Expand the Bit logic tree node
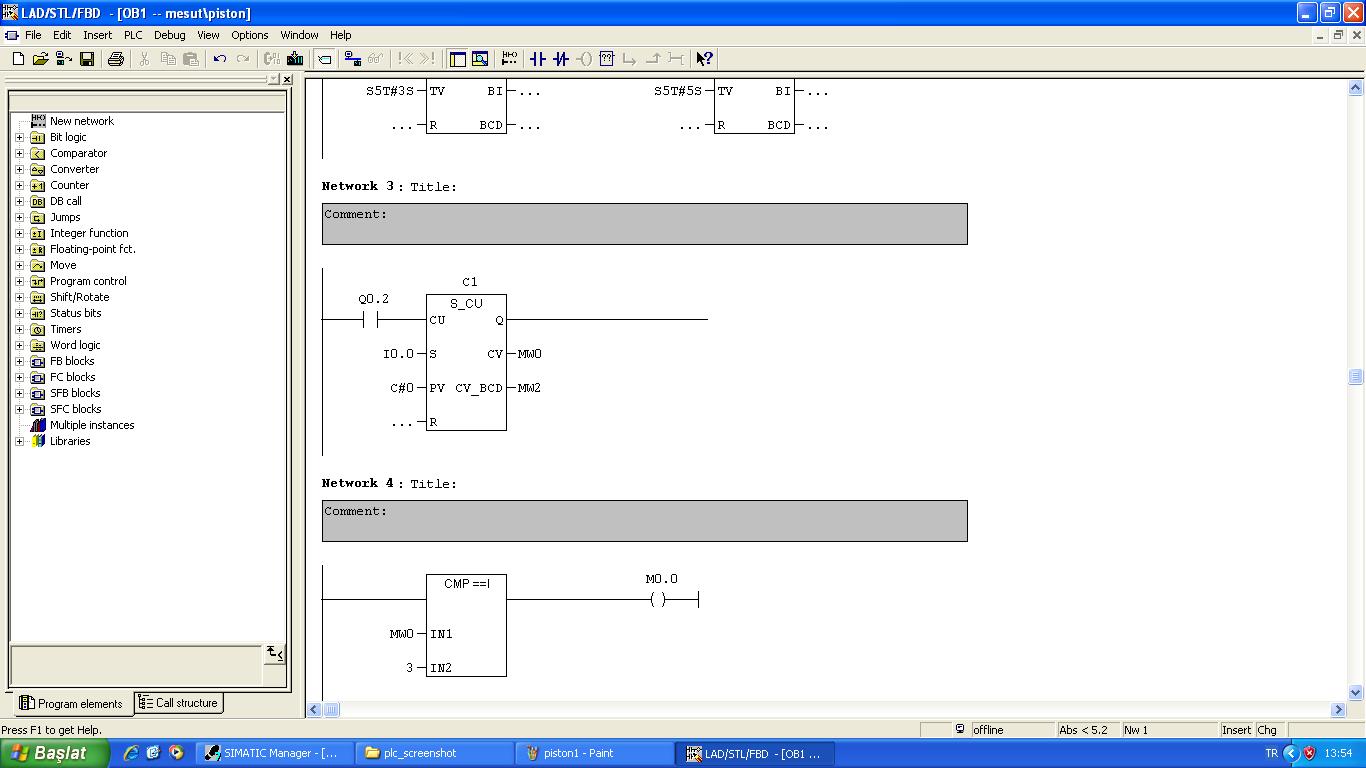Viewport: 1366px width, 768px height. 19,137
